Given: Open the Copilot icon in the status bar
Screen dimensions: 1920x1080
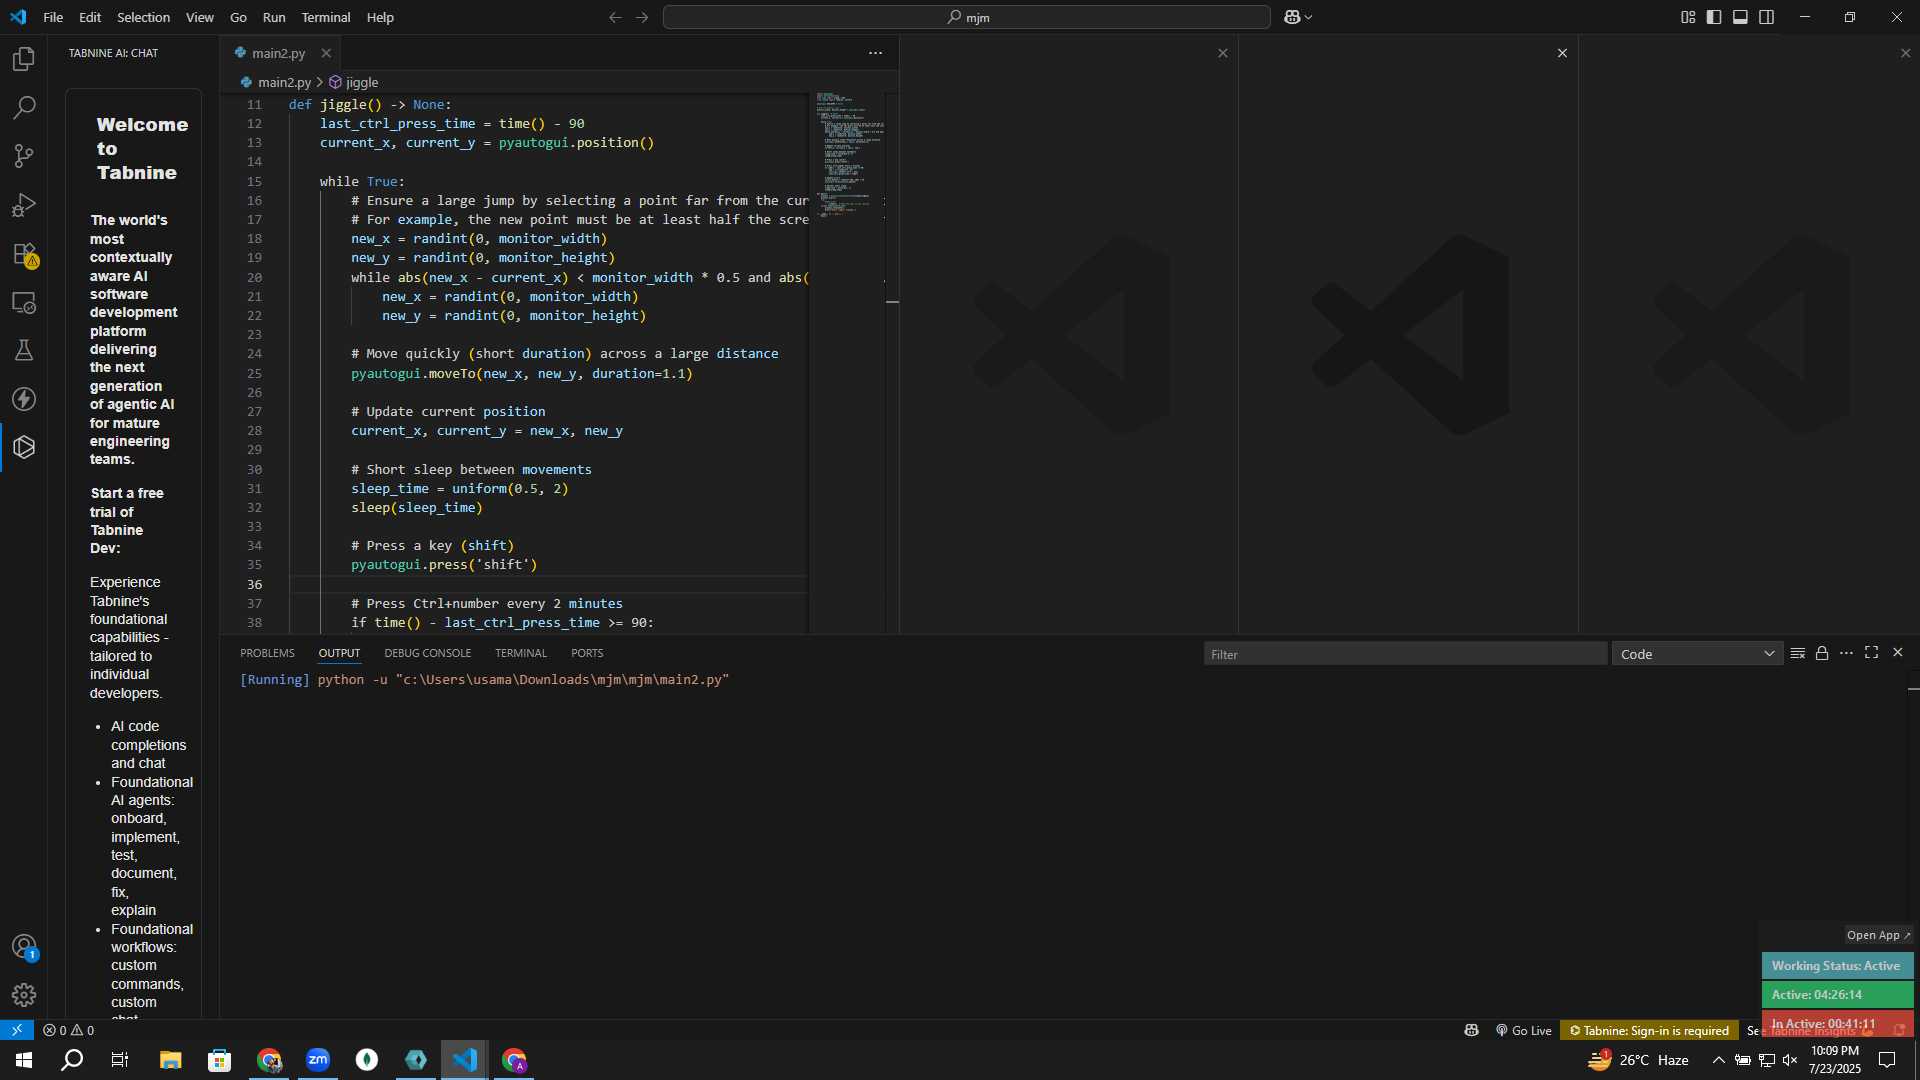Looking at the screenshot, I should click(x=1471, y=1030).
